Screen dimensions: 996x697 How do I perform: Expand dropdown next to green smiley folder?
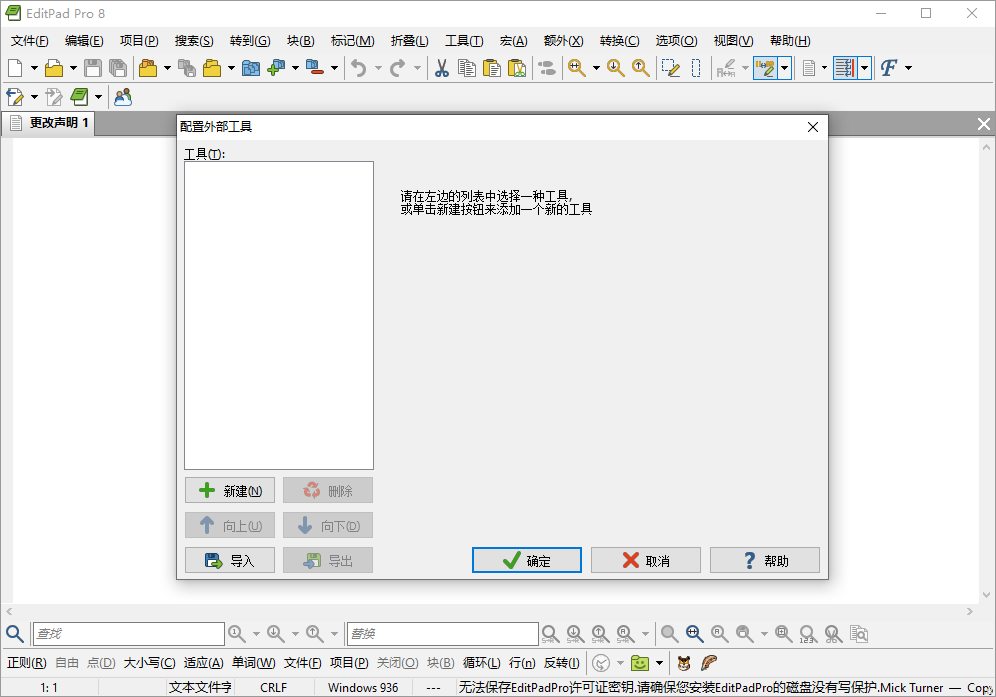coord(659,663)
